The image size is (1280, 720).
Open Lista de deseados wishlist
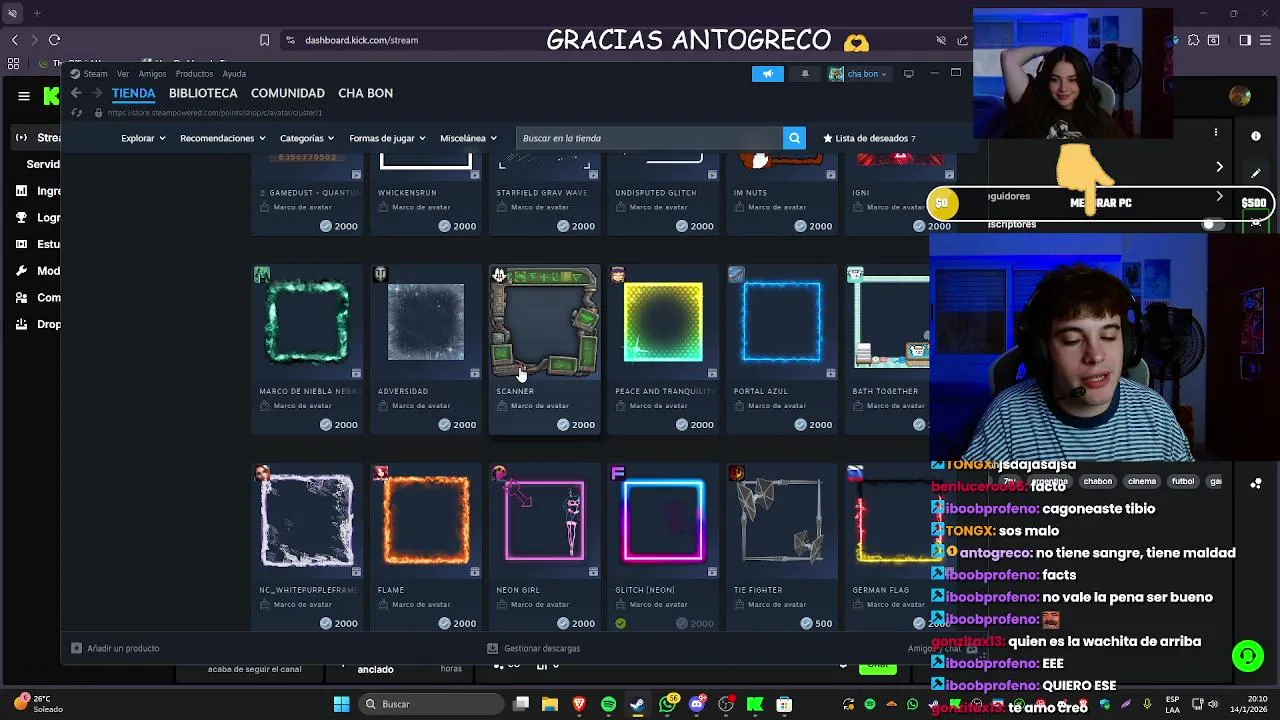click(x=869, y=138)
